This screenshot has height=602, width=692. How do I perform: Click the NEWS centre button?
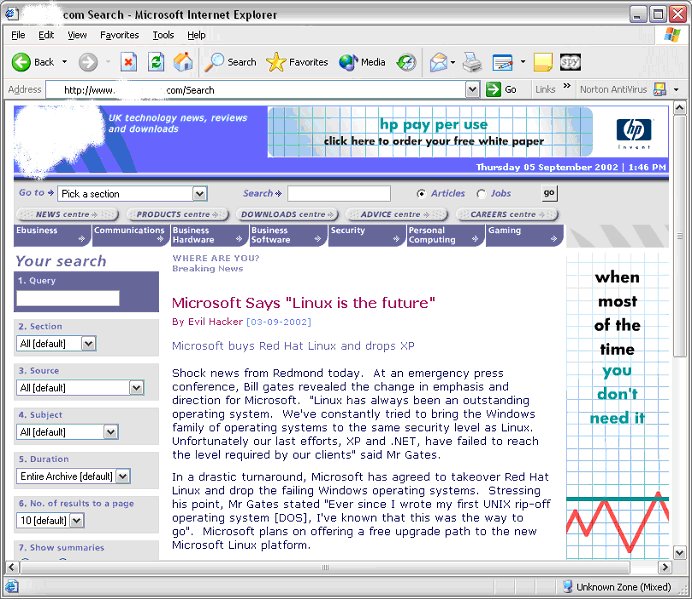pyautogui.click(x=67, y=214)
